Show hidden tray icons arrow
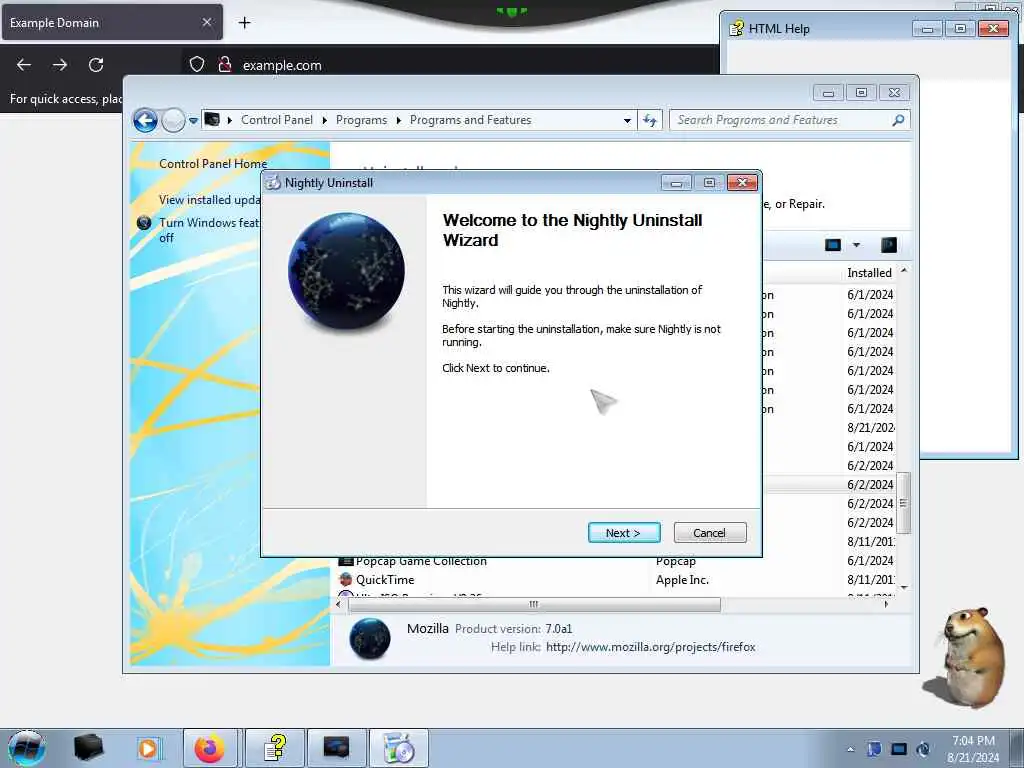This screenshot has width=1024, height=768. 850,749
